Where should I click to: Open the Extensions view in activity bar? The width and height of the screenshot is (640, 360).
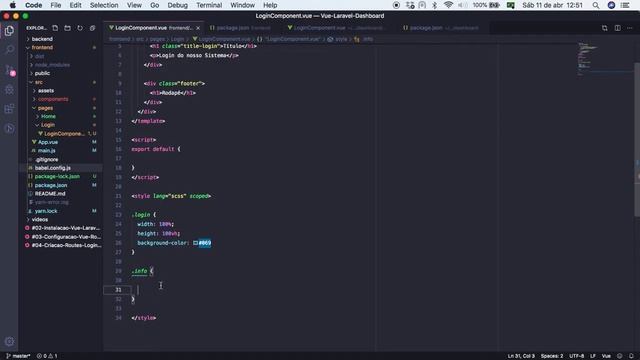point(9,109)
